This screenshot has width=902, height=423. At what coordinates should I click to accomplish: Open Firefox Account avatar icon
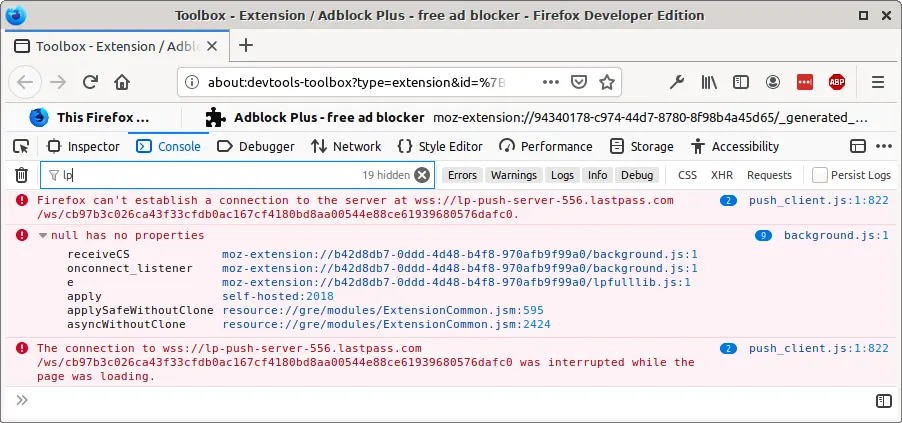point(773,82)
